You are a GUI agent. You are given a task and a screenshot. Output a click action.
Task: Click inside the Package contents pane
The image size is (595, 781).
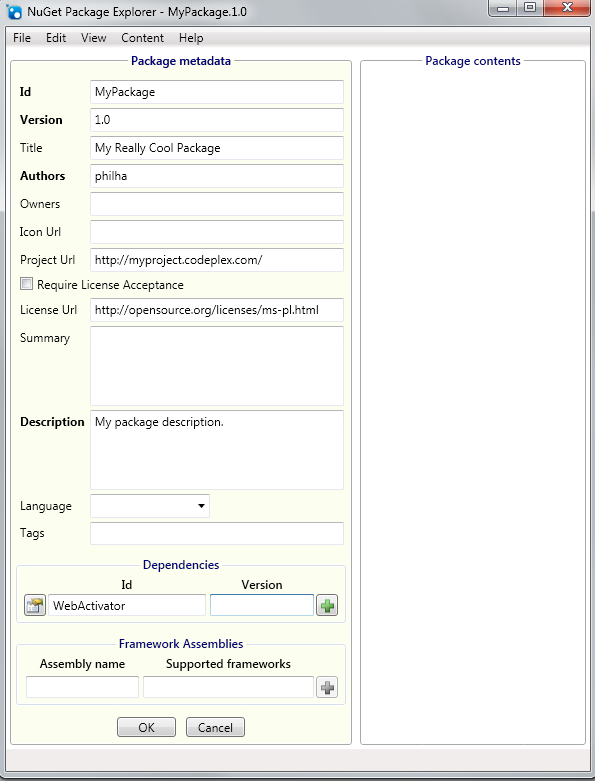[473, 403]
